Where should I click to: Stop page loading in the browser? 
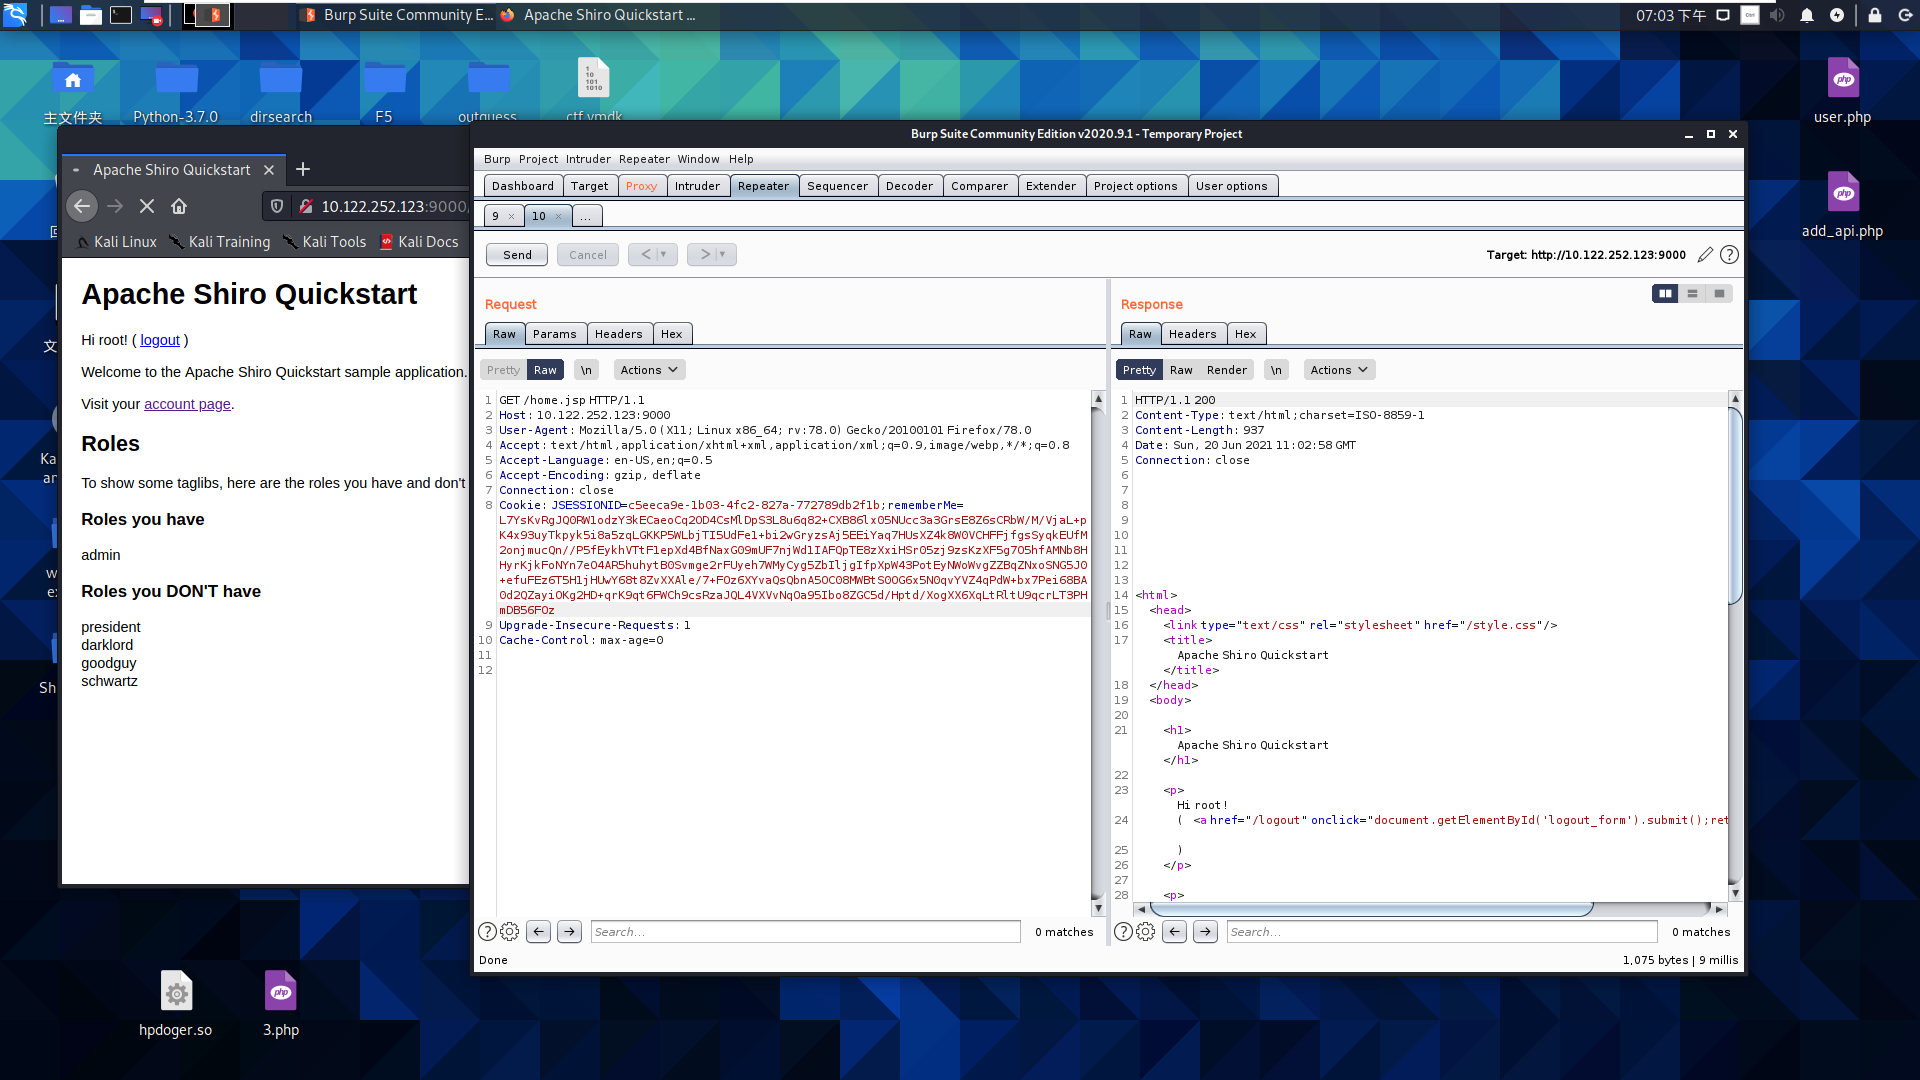pyautogui.click(x=147, y=206)
